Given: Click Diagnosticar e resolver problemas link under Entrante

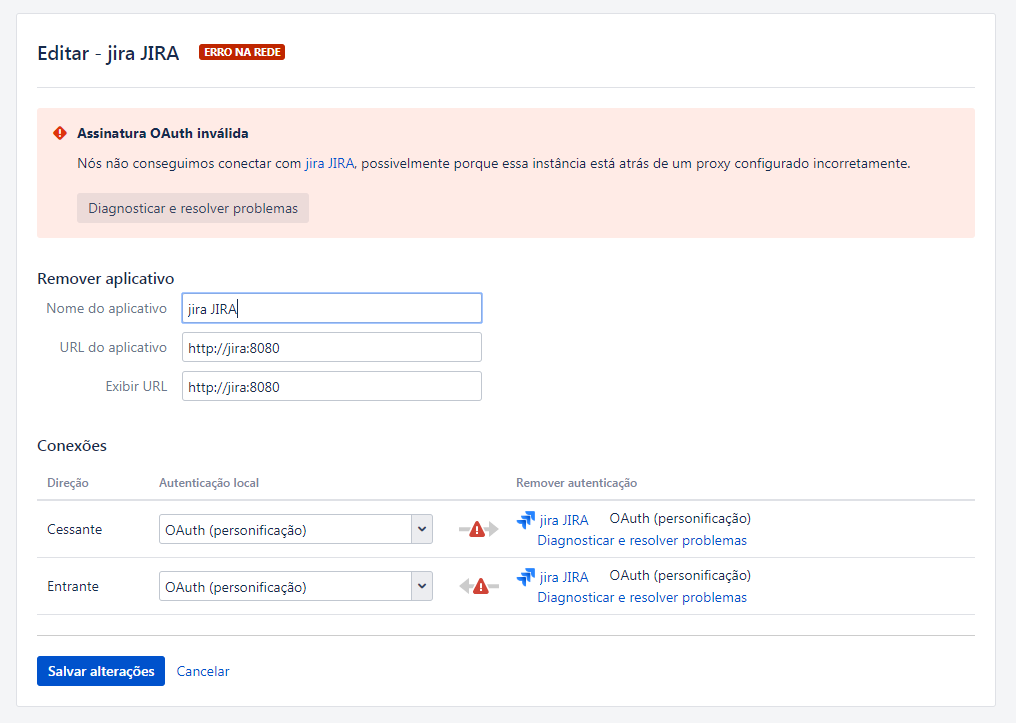Looking at the screenshot, I should 642,597.
